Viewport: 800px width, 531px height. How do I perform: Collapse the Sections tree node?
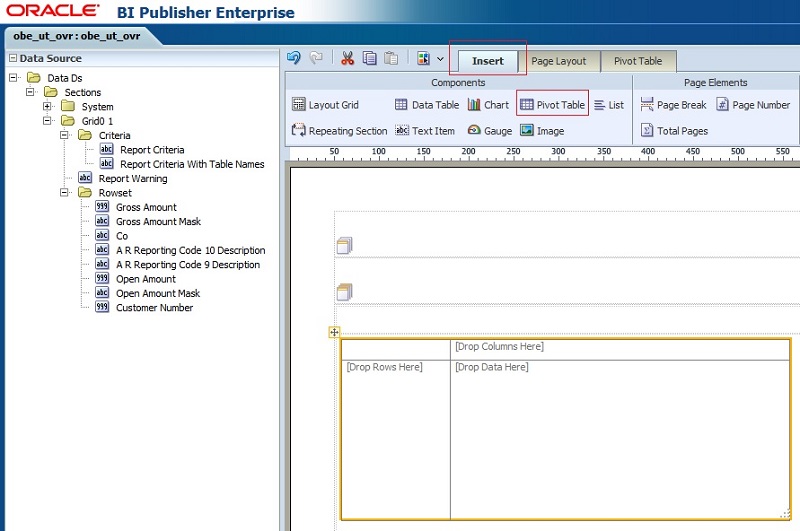point(30,92)
